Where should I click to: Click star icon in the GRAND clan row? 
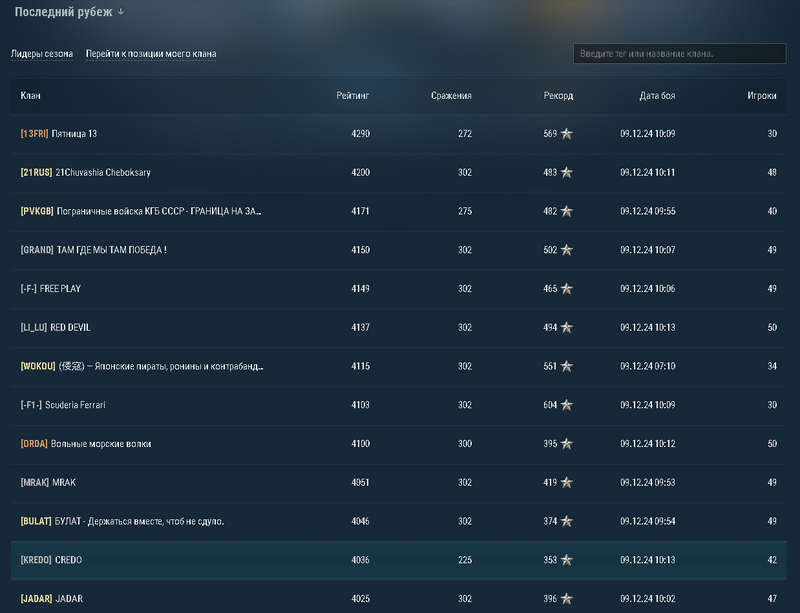pos(567,250)
